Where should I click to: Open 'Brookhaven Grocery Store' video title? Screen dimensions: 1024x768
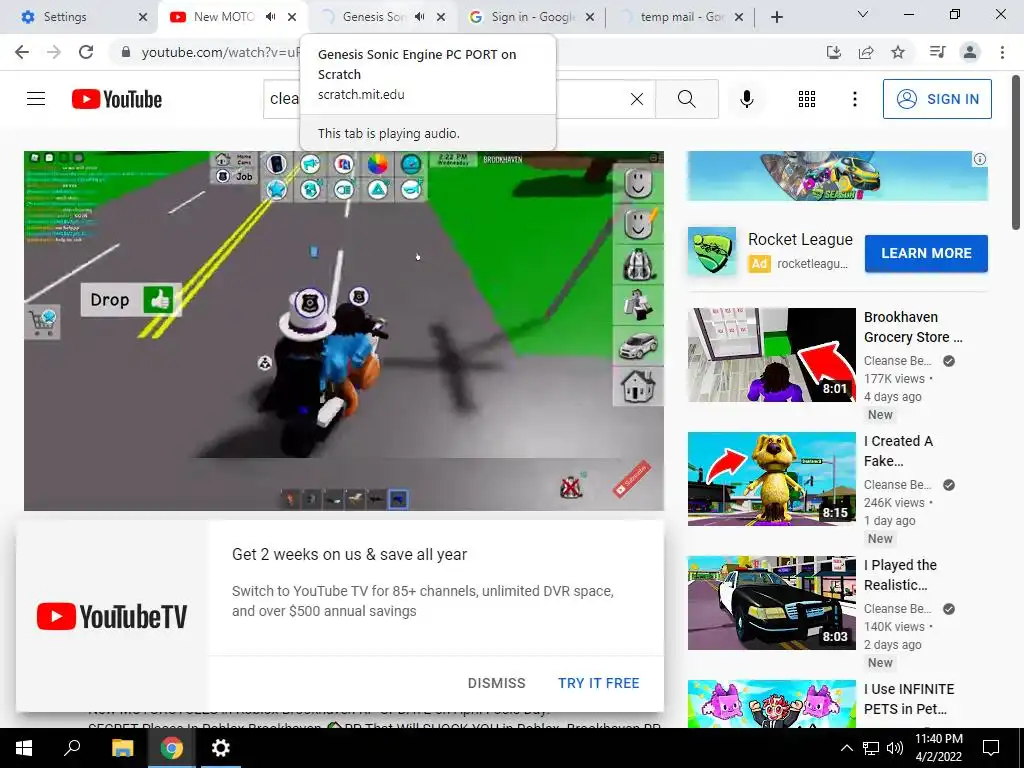[x=913, y=327]
